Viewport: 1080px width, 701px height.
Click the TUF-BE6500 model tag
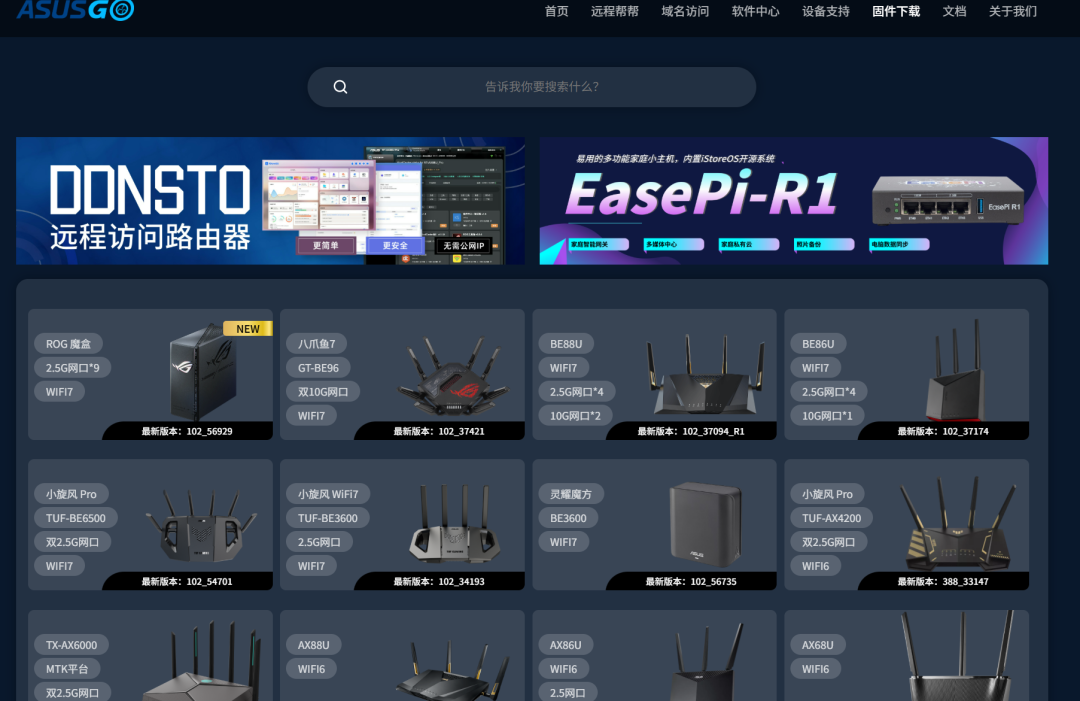(76, 518)
